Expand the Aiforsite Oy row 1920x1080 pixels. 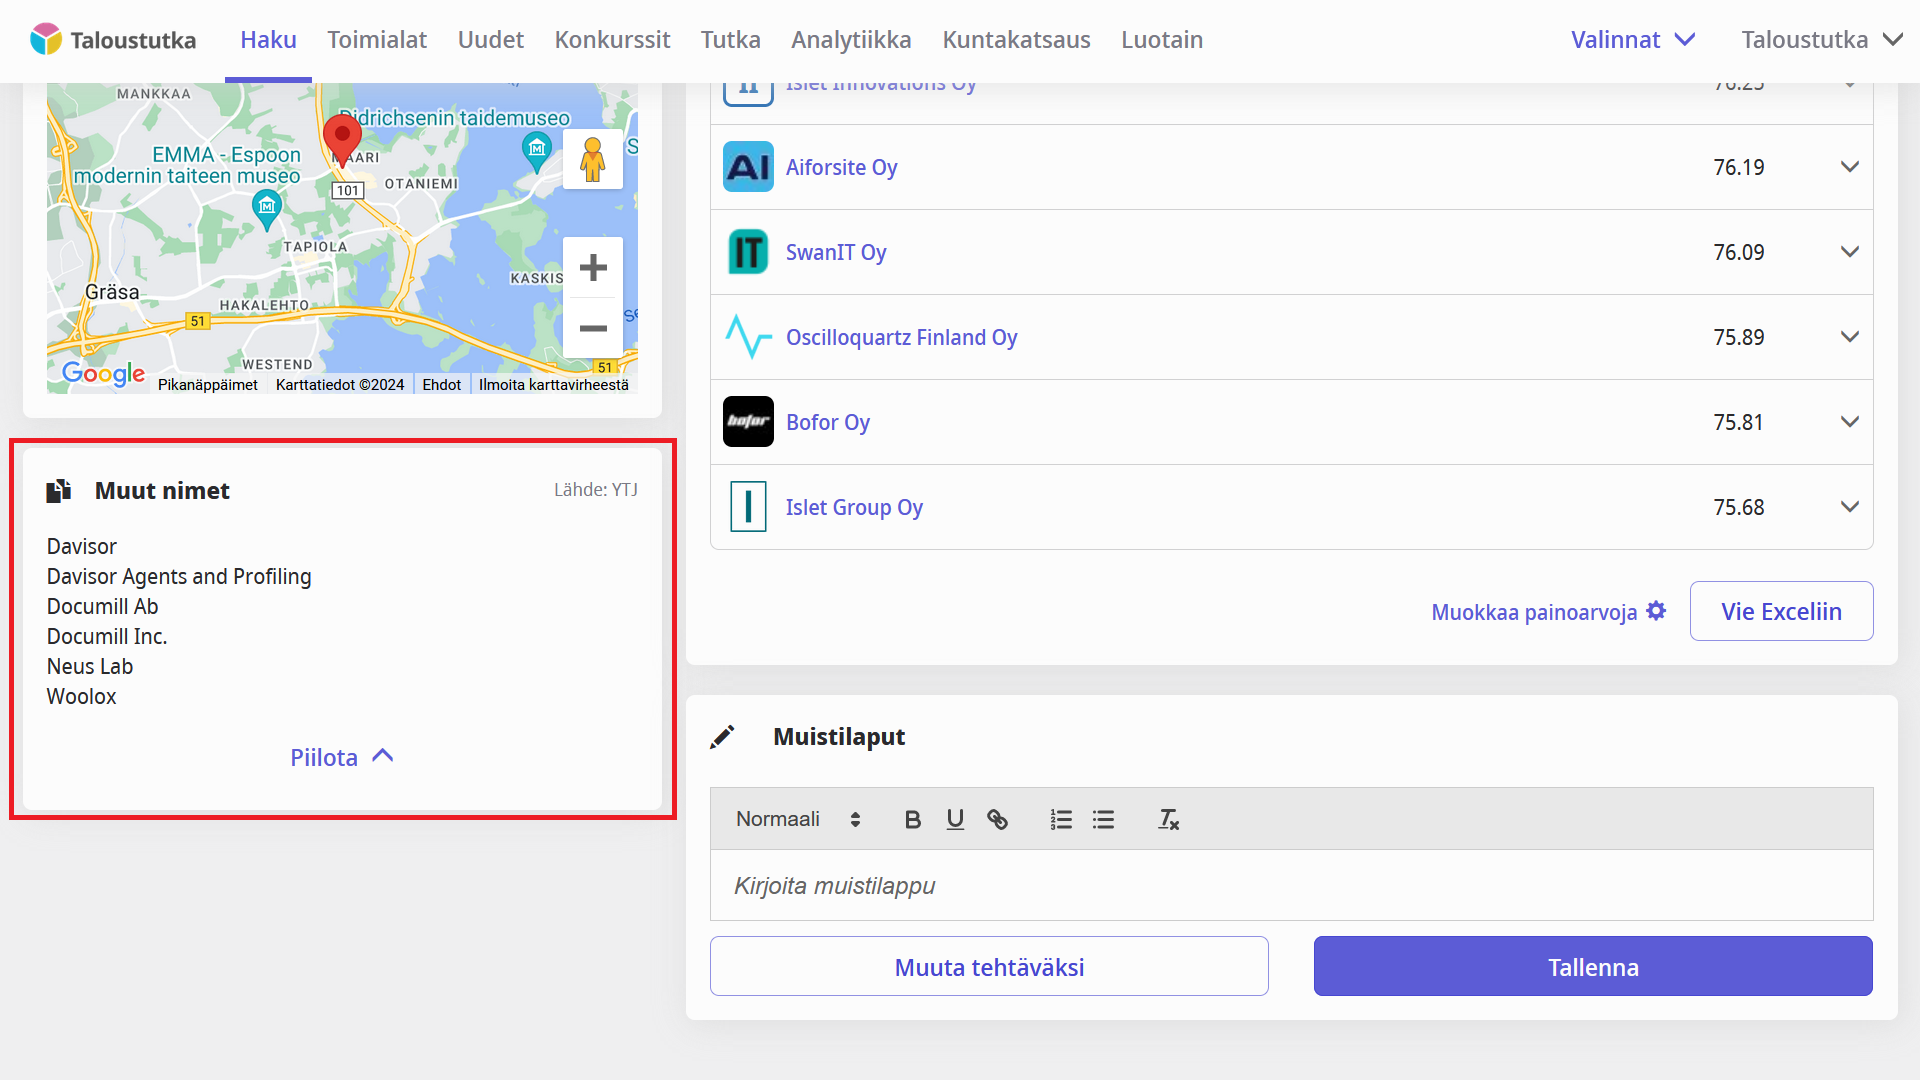pos(1850,167)
